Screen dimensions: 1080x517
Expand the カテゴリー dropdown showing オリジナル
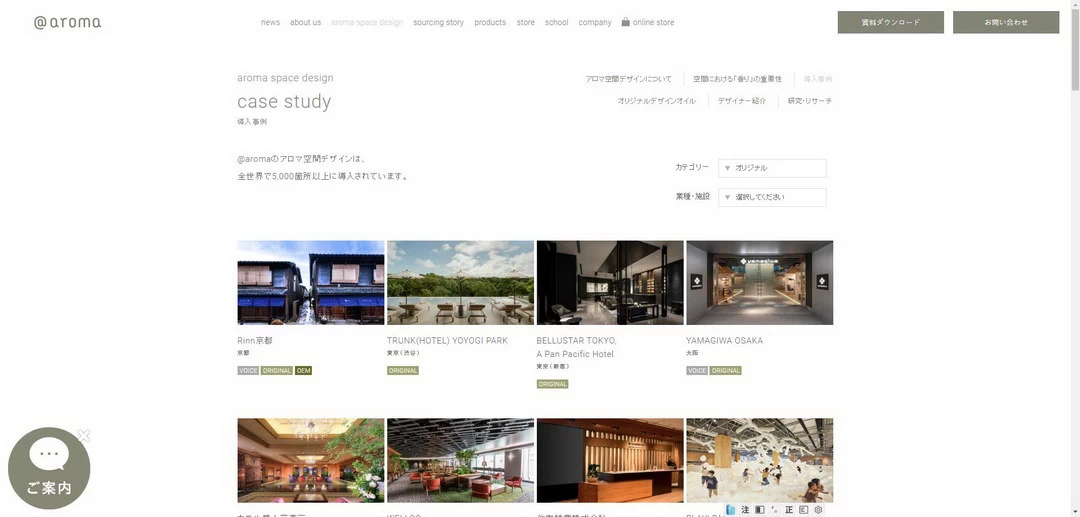[x=772, y=168]
